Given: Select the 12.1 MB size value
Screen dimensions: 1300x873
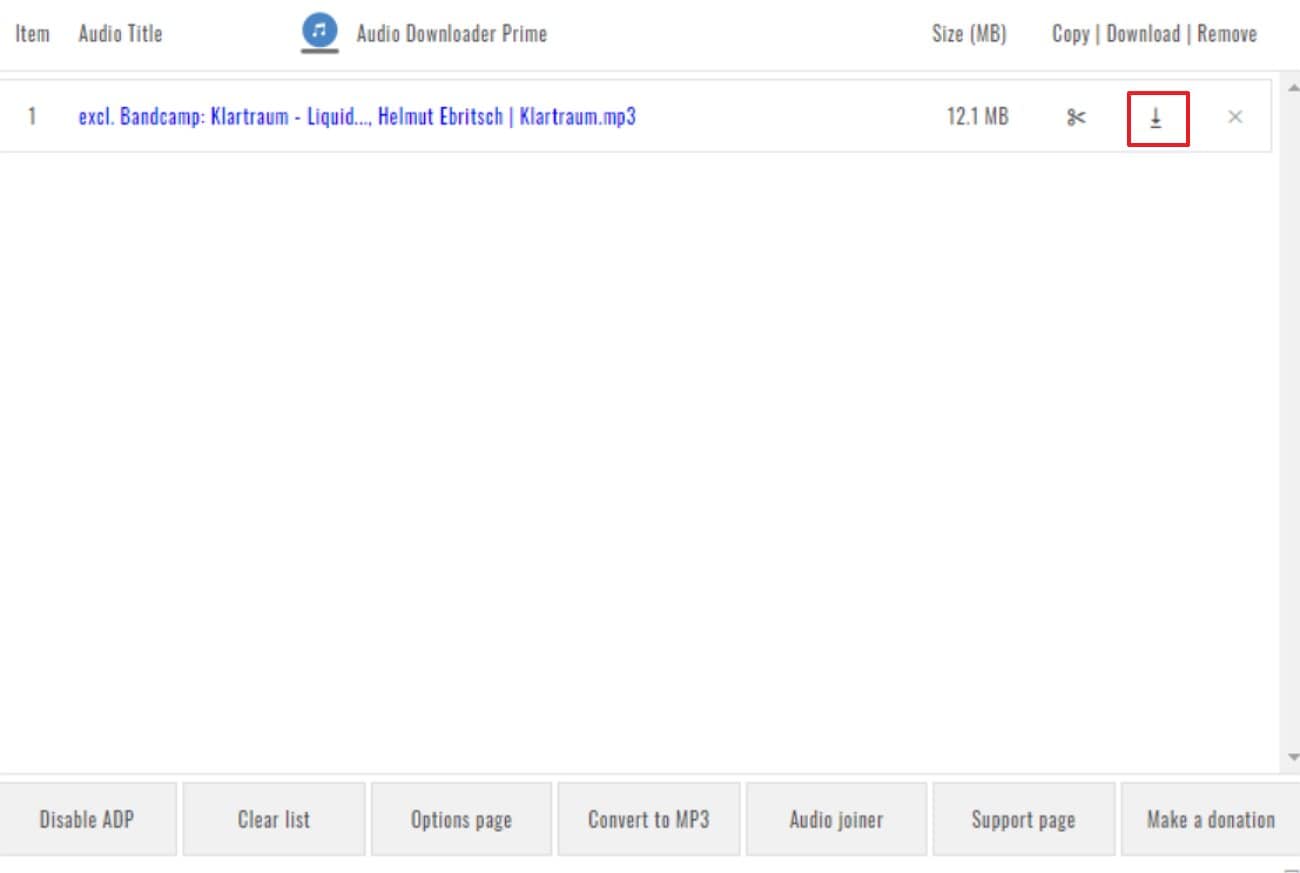Looking at the screenshot, I should [x=977, y=117].
